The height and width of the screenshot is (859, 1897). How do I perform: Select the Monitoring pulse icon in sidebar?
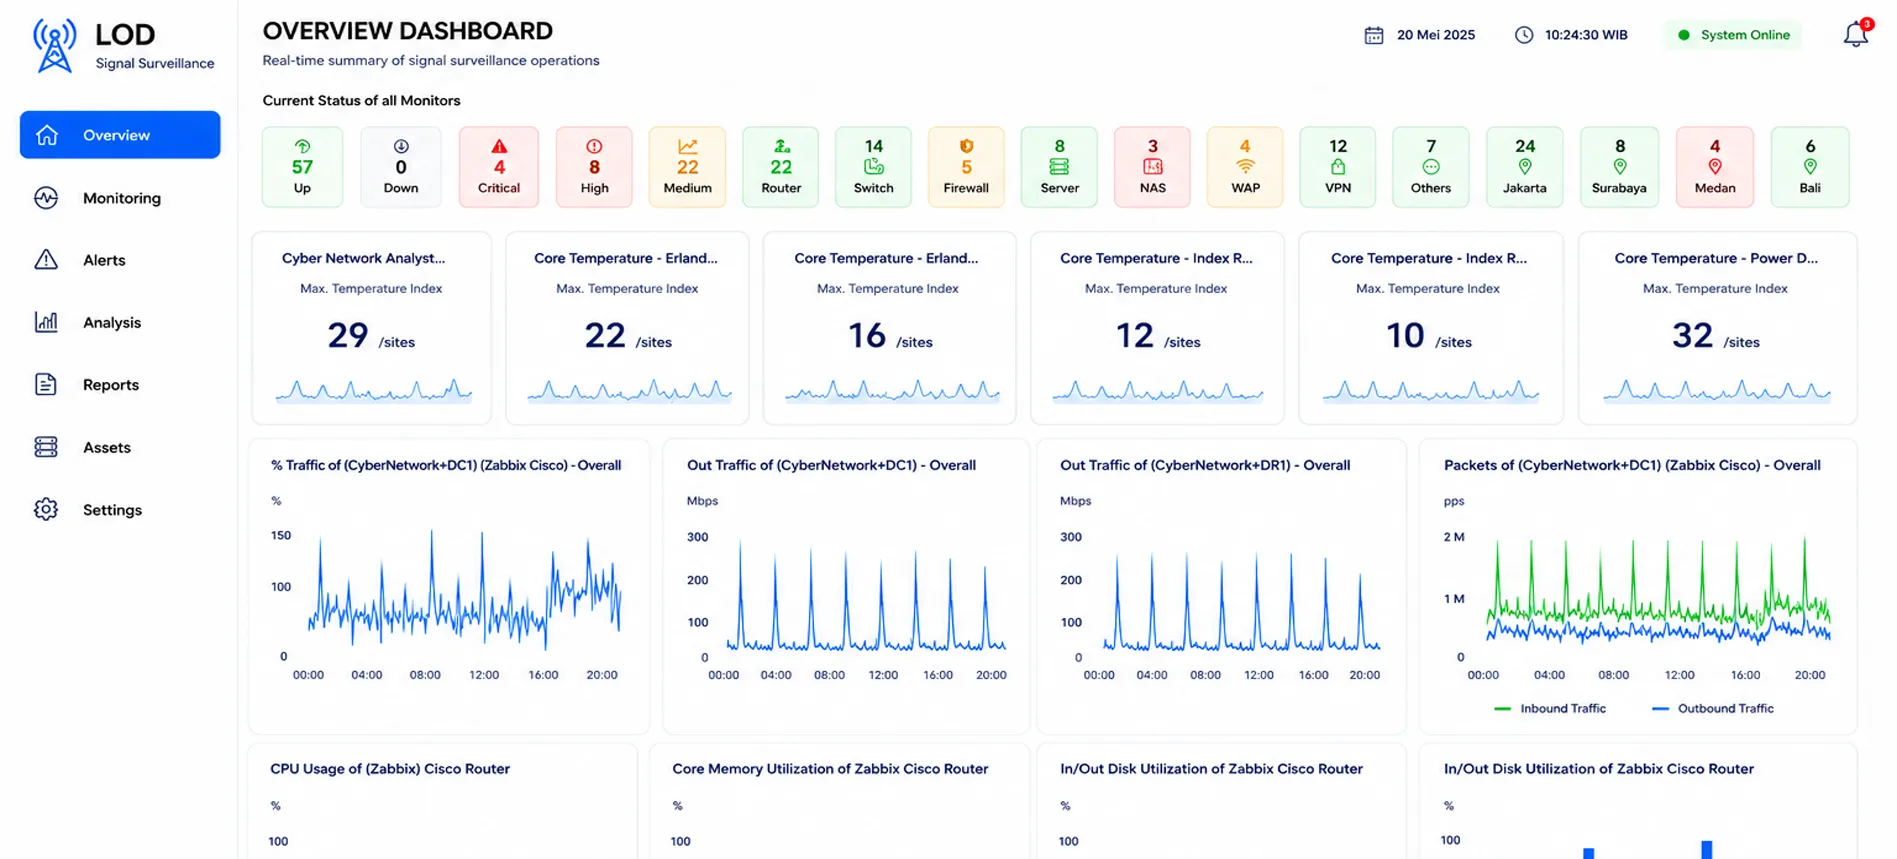(x=46, y=198)
